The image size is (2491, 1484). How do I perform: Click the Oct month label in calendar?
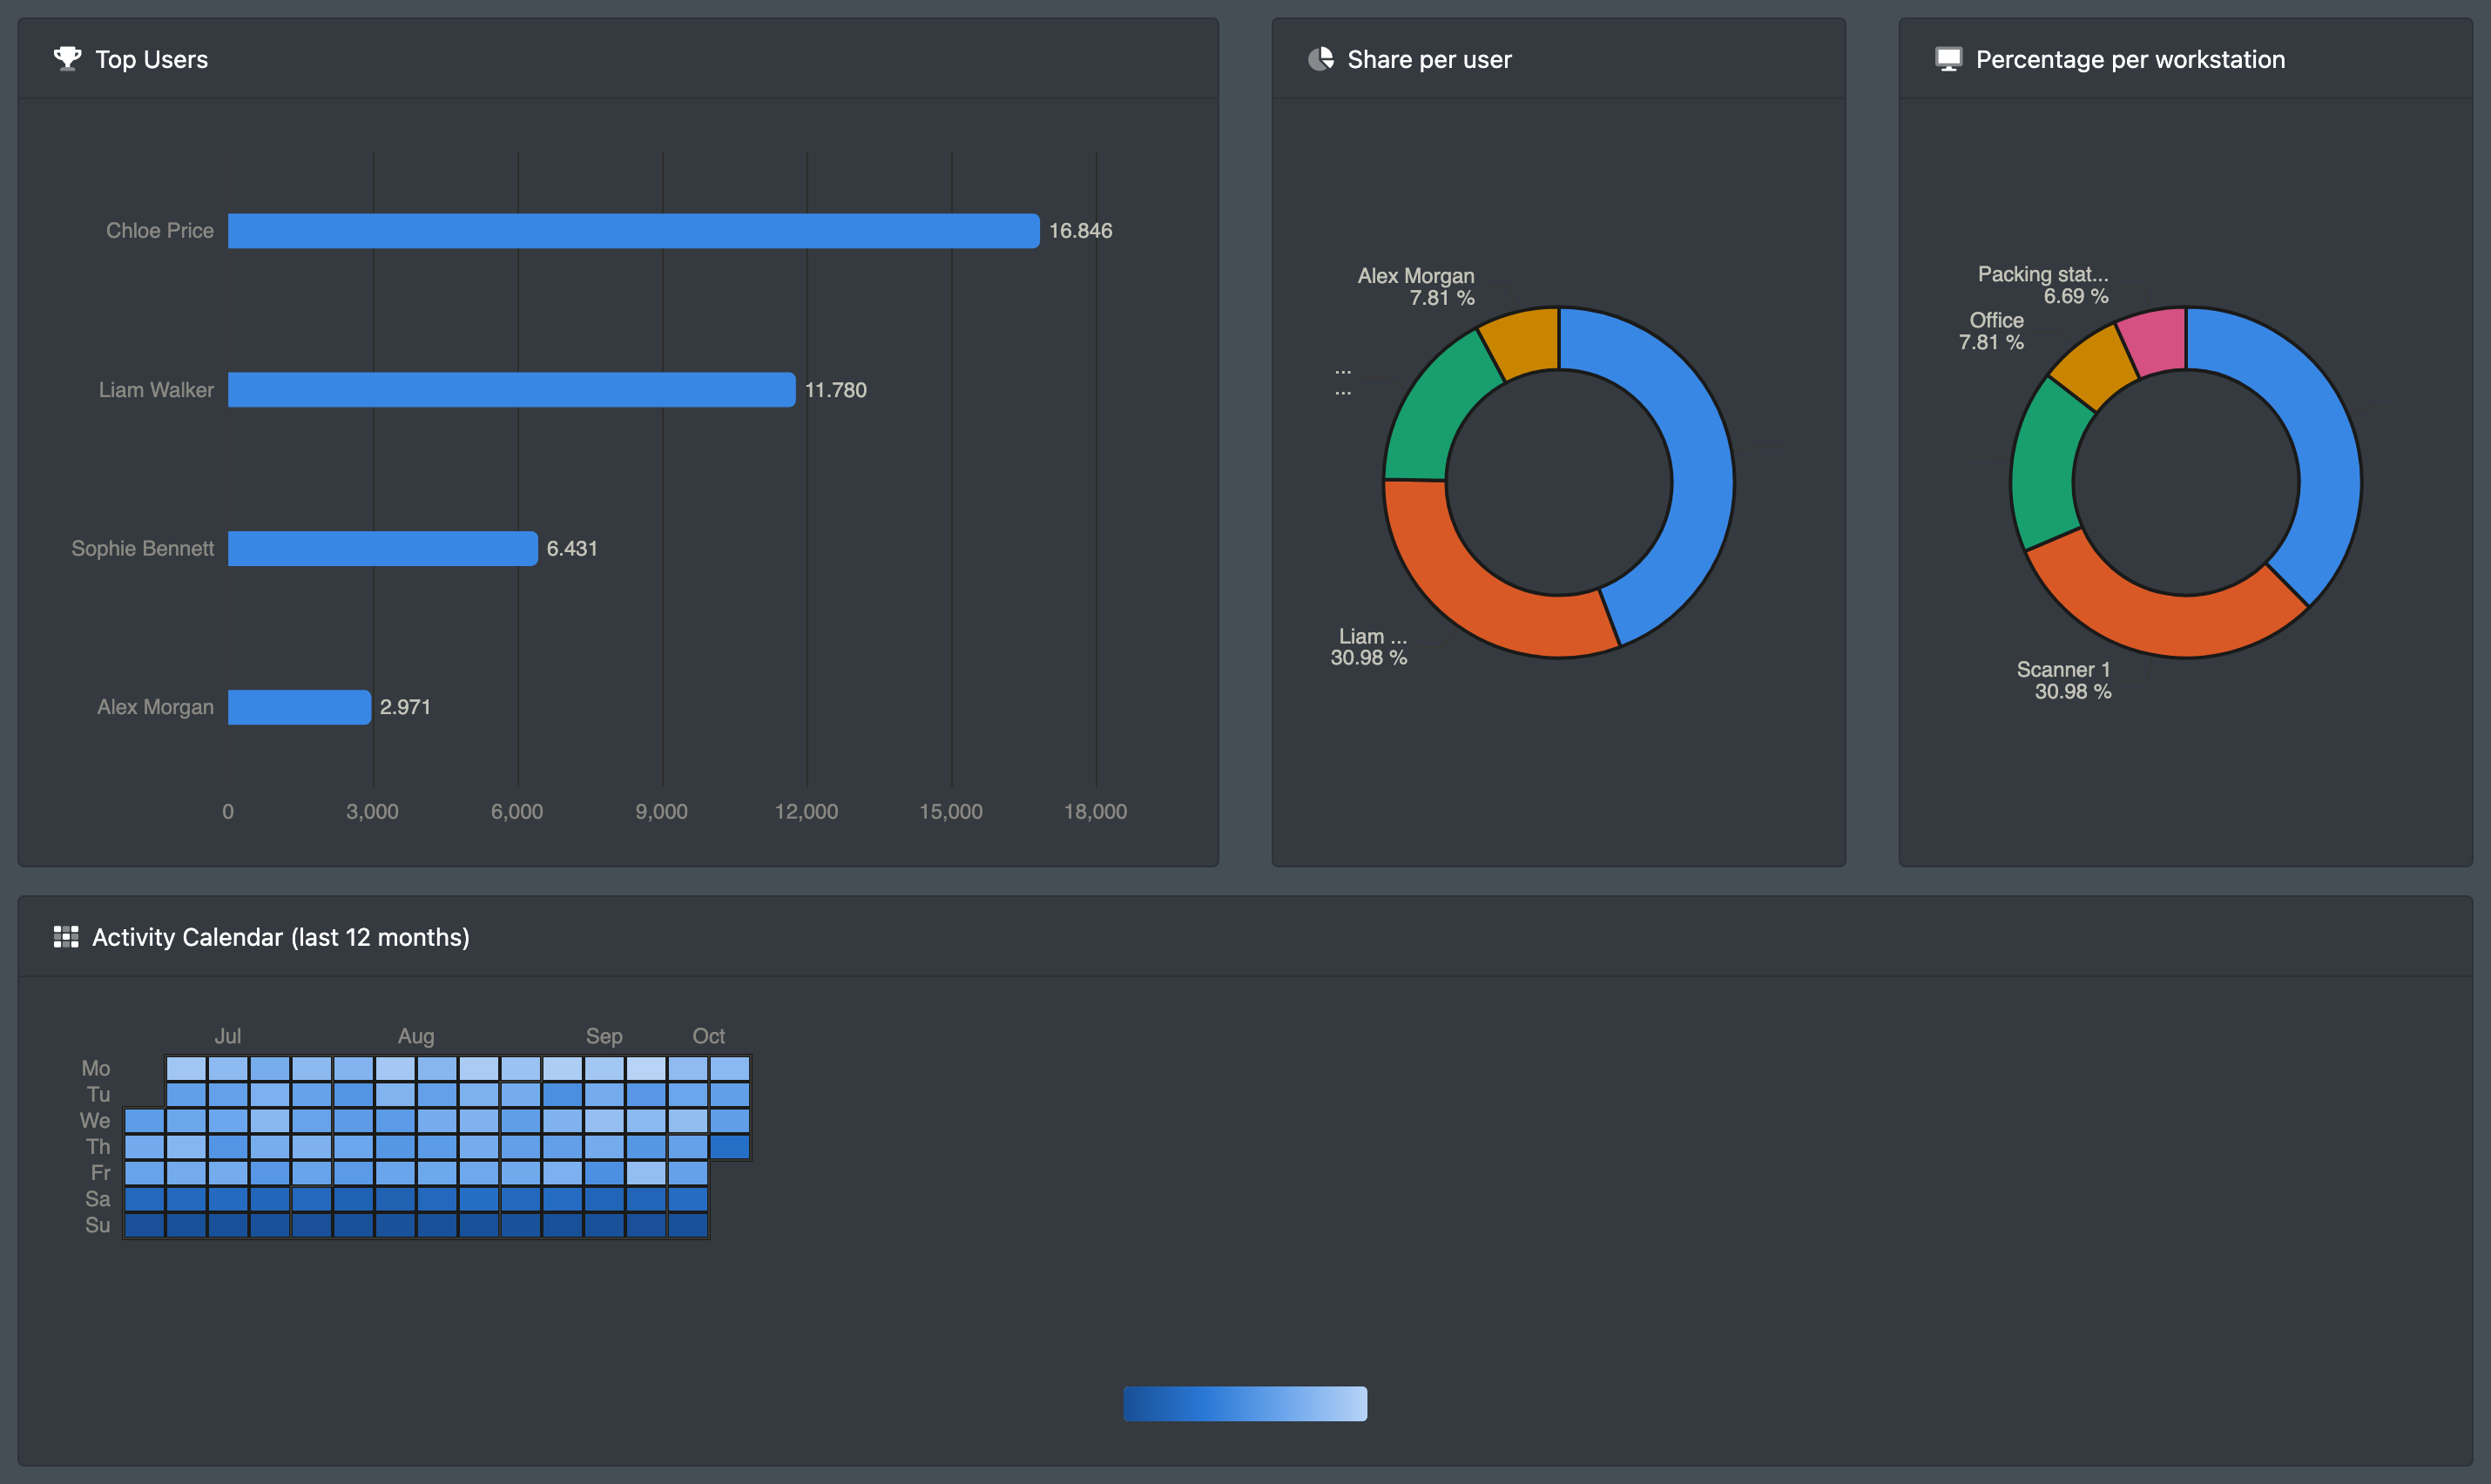pos(708,1036)
